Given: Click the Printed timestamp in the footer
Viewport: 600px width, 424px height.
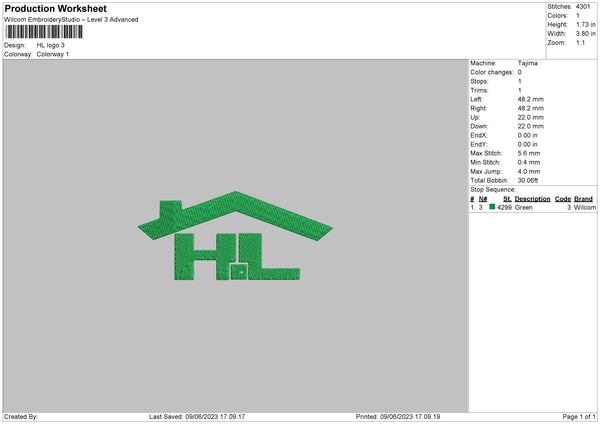Looking at the screenshot, I should pos(398,417).
